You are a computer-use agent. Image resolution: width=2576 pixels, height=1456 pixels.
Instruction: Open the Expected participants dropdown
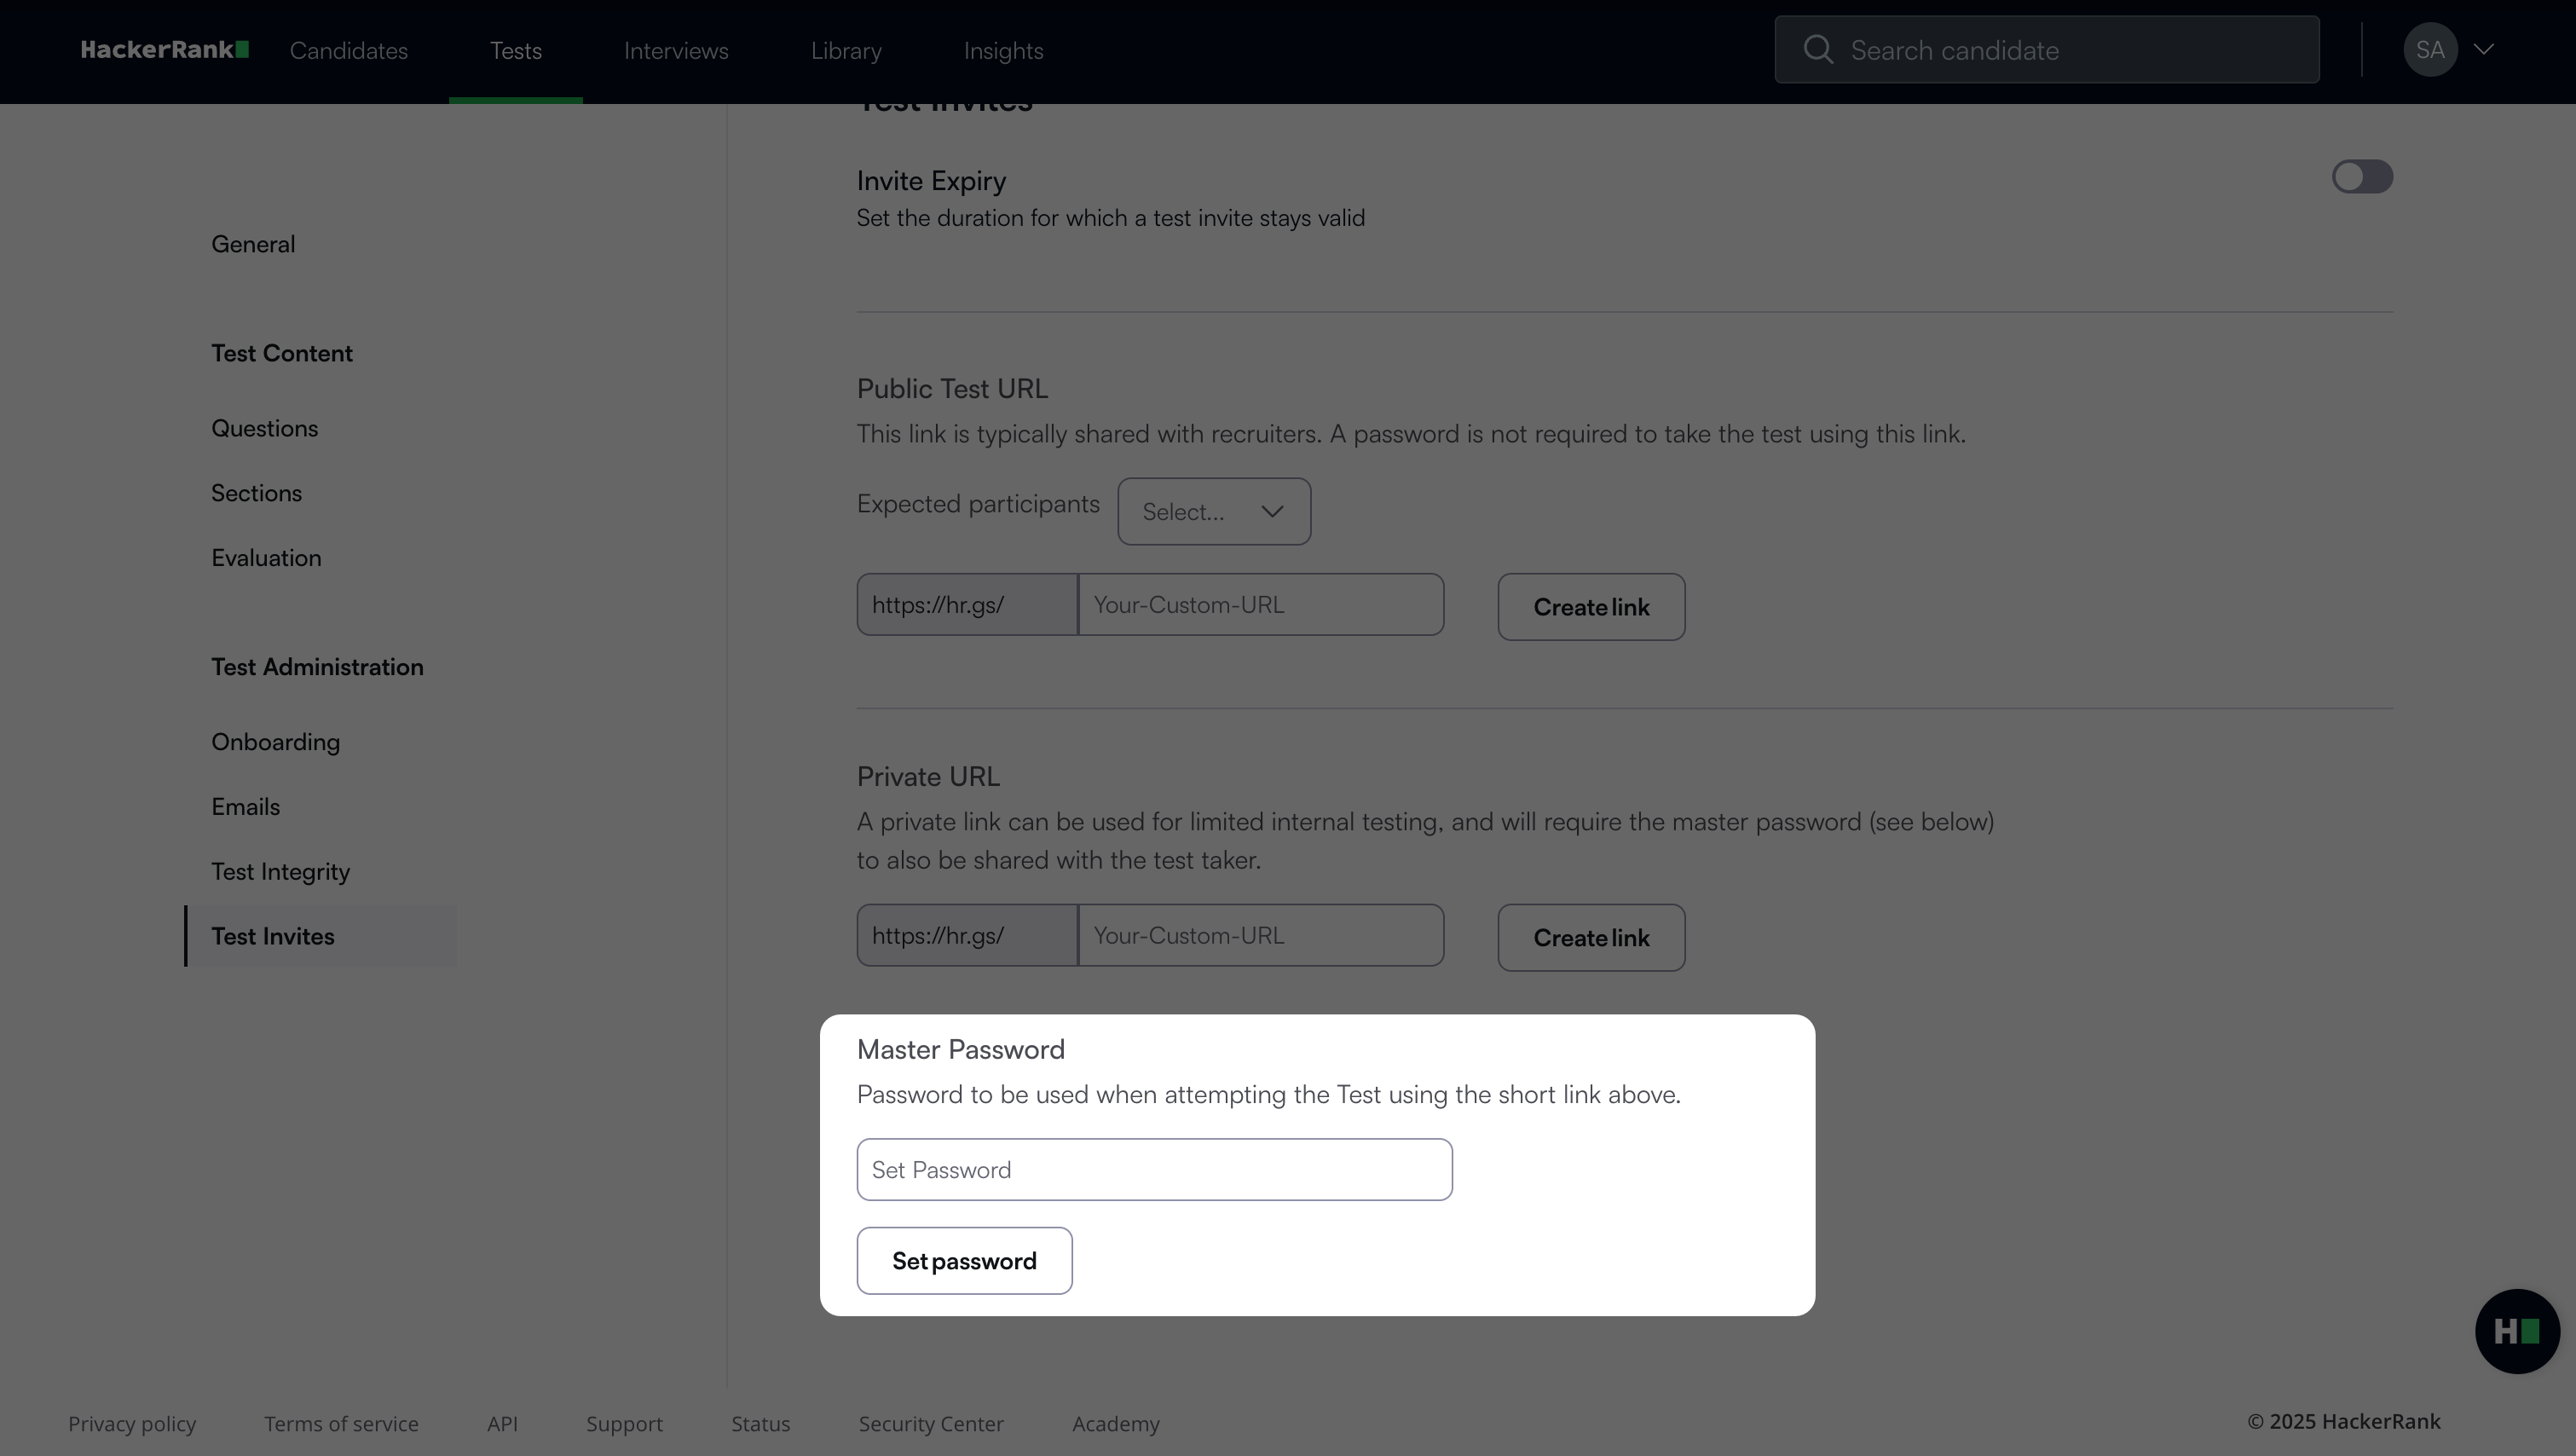1213,512
